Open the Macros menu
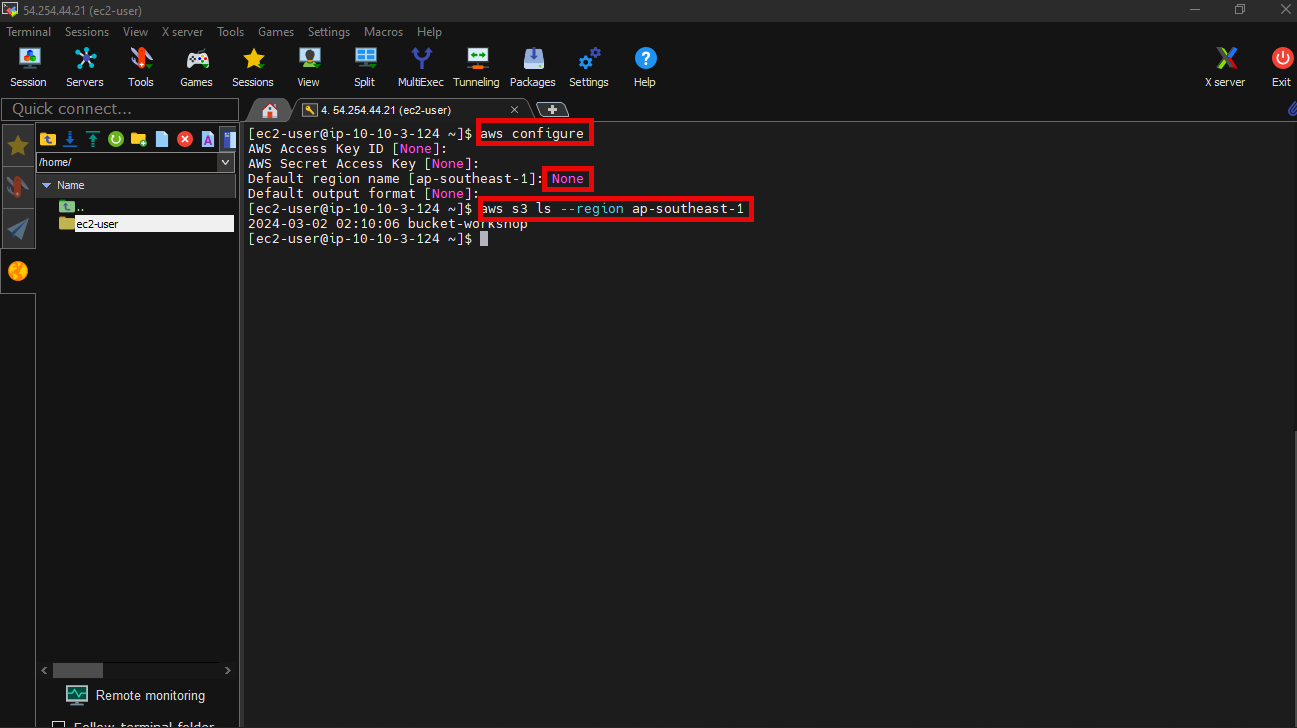 coord(384,32)
